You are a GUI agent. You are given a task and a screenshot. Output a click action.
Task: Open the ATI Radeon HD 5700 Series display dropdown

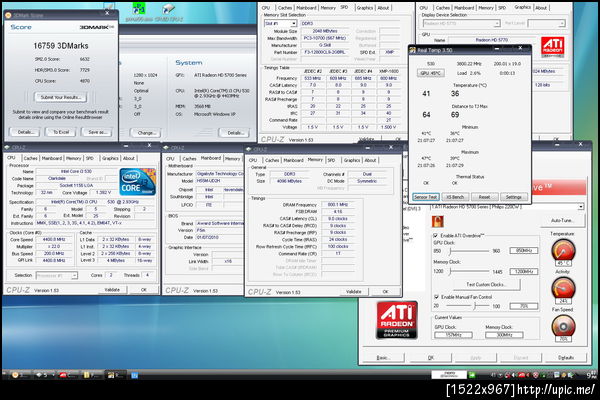pyautogui.click(x=507, y=207)
